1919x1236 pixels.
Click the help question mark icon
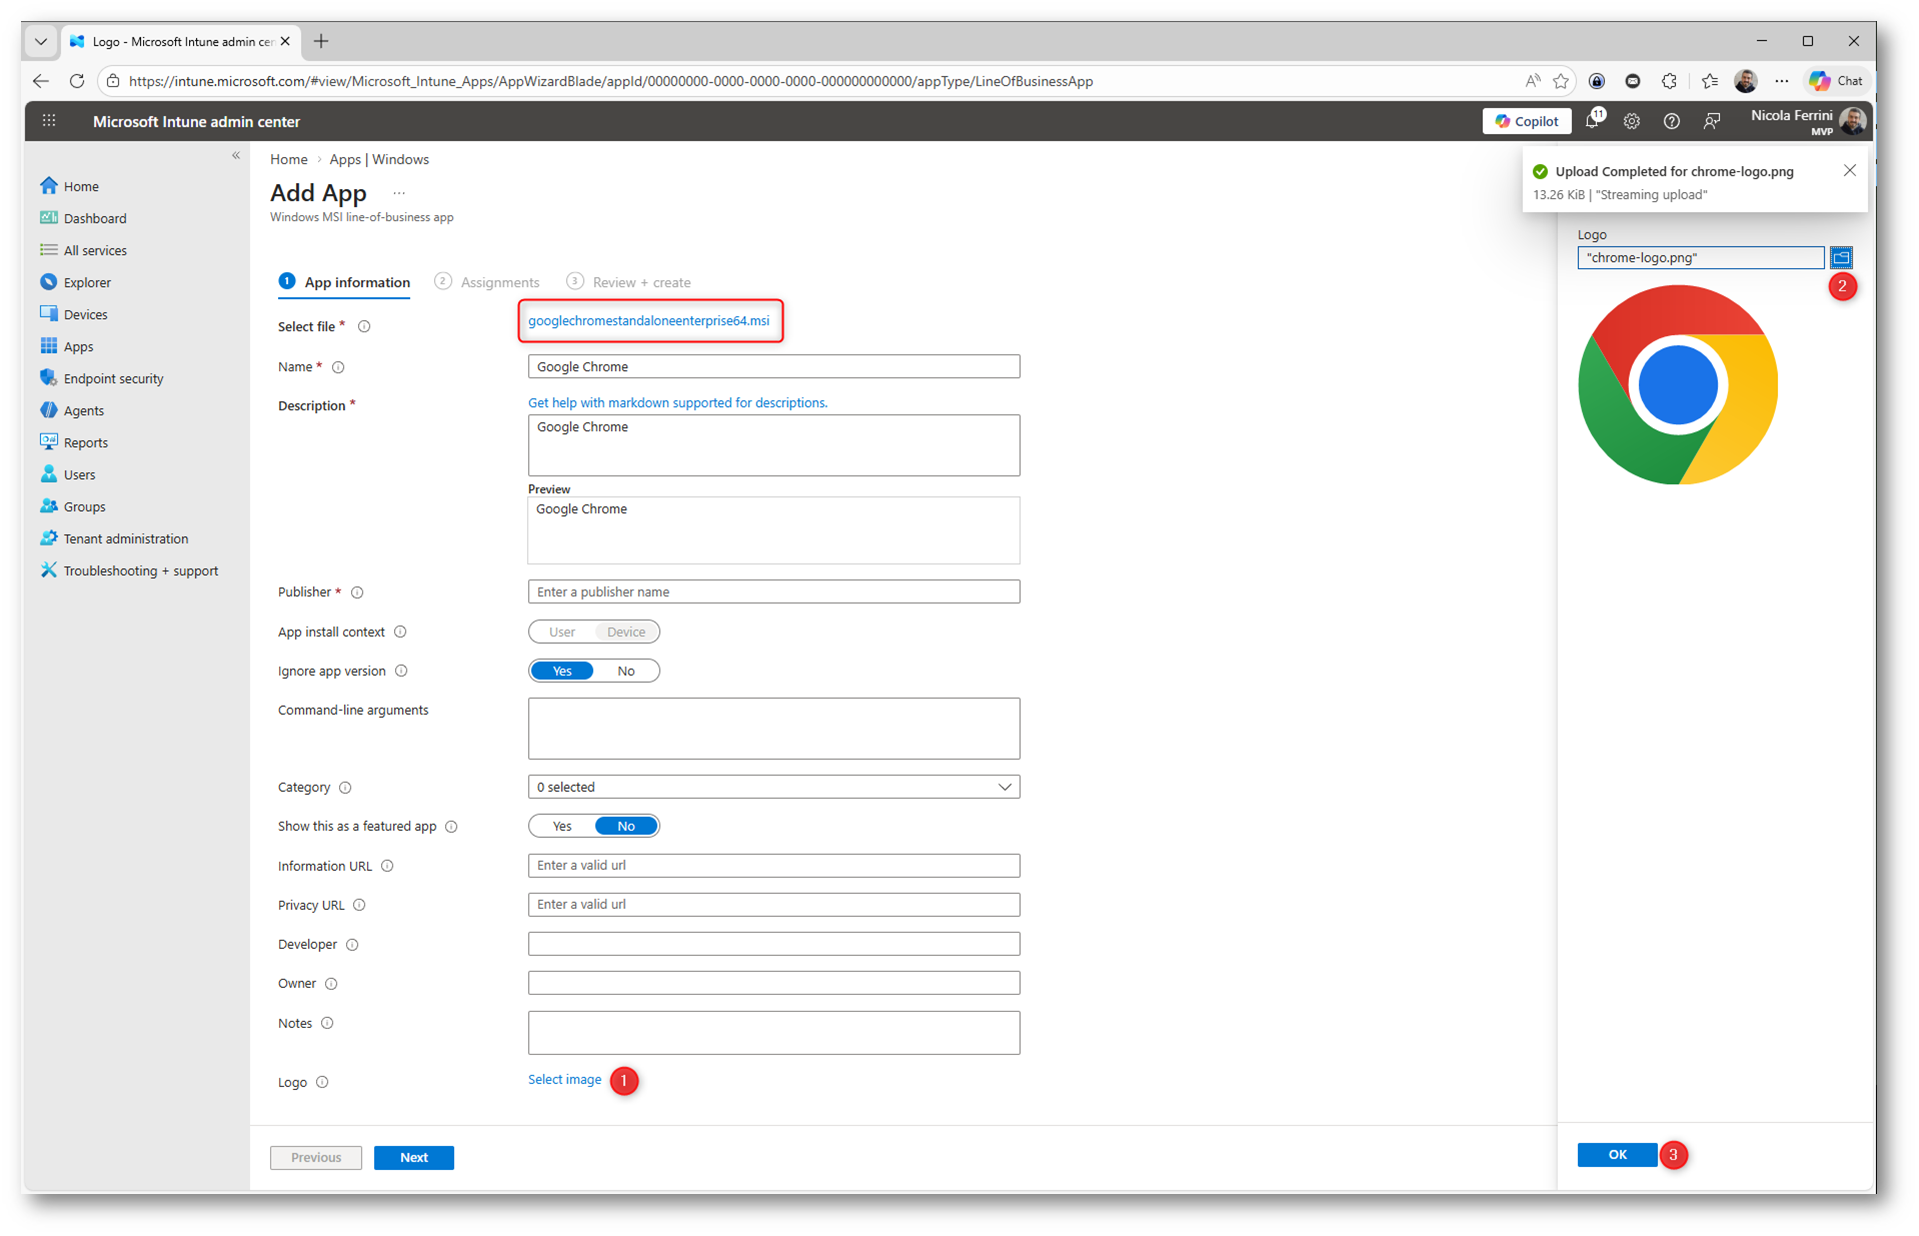(x=1671, y=121)
